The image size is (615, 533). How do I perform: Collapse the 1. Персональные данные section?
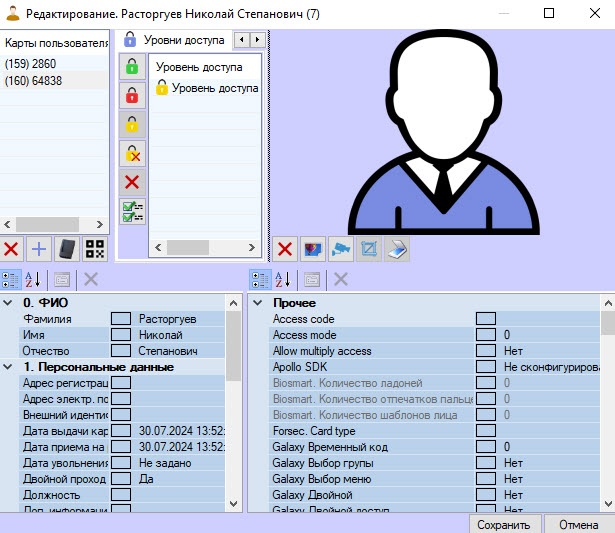coord(9,367)
